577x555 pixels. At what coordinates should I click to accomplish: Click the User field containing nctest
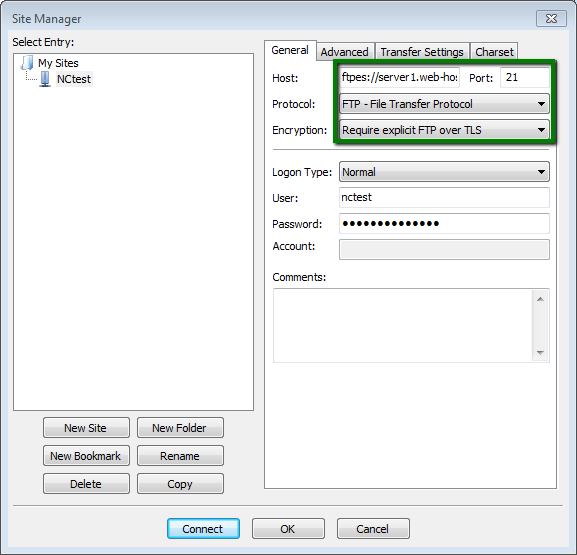click(x=444, y=198)
